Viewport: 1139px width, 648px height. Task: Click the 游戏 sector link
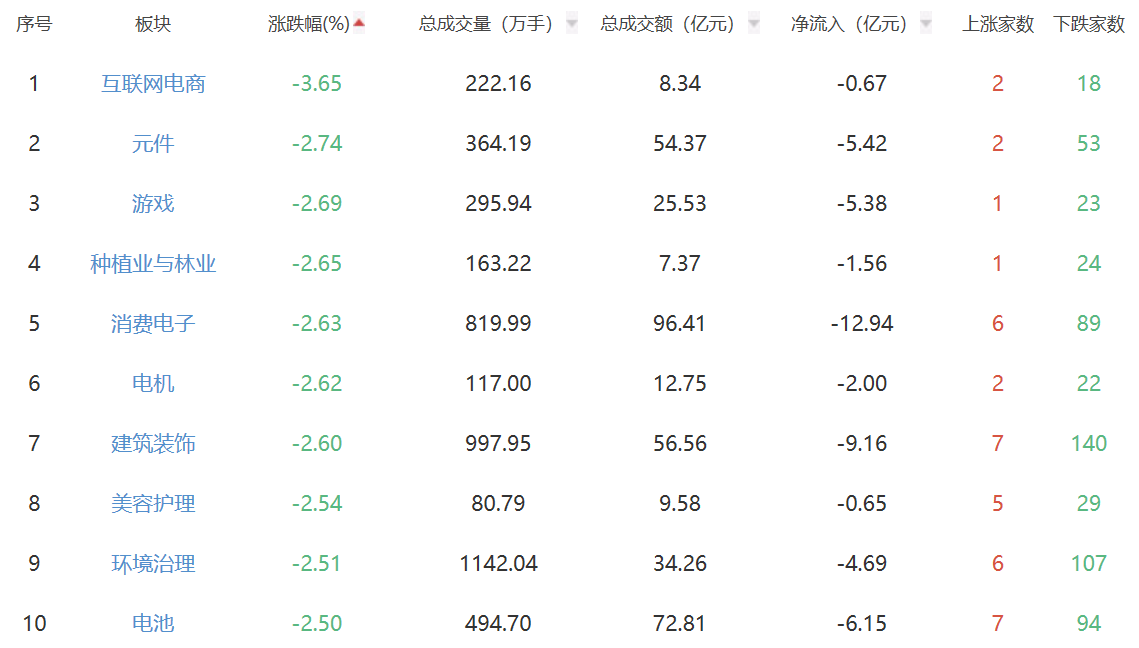click(153, 204)
